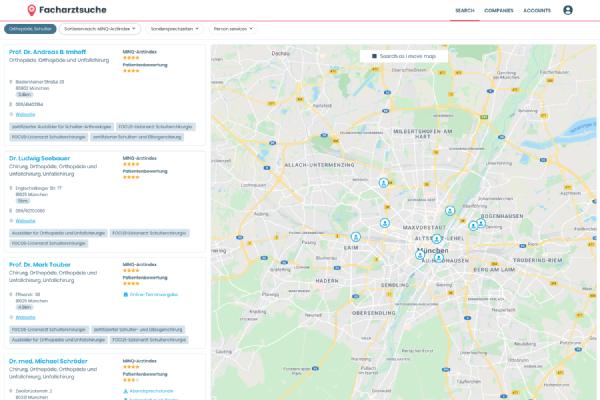Screen dimensions: 600x400
Task: Click MINQ-Ärzteindex star rating for Imhoff
Action: (131, 58)
